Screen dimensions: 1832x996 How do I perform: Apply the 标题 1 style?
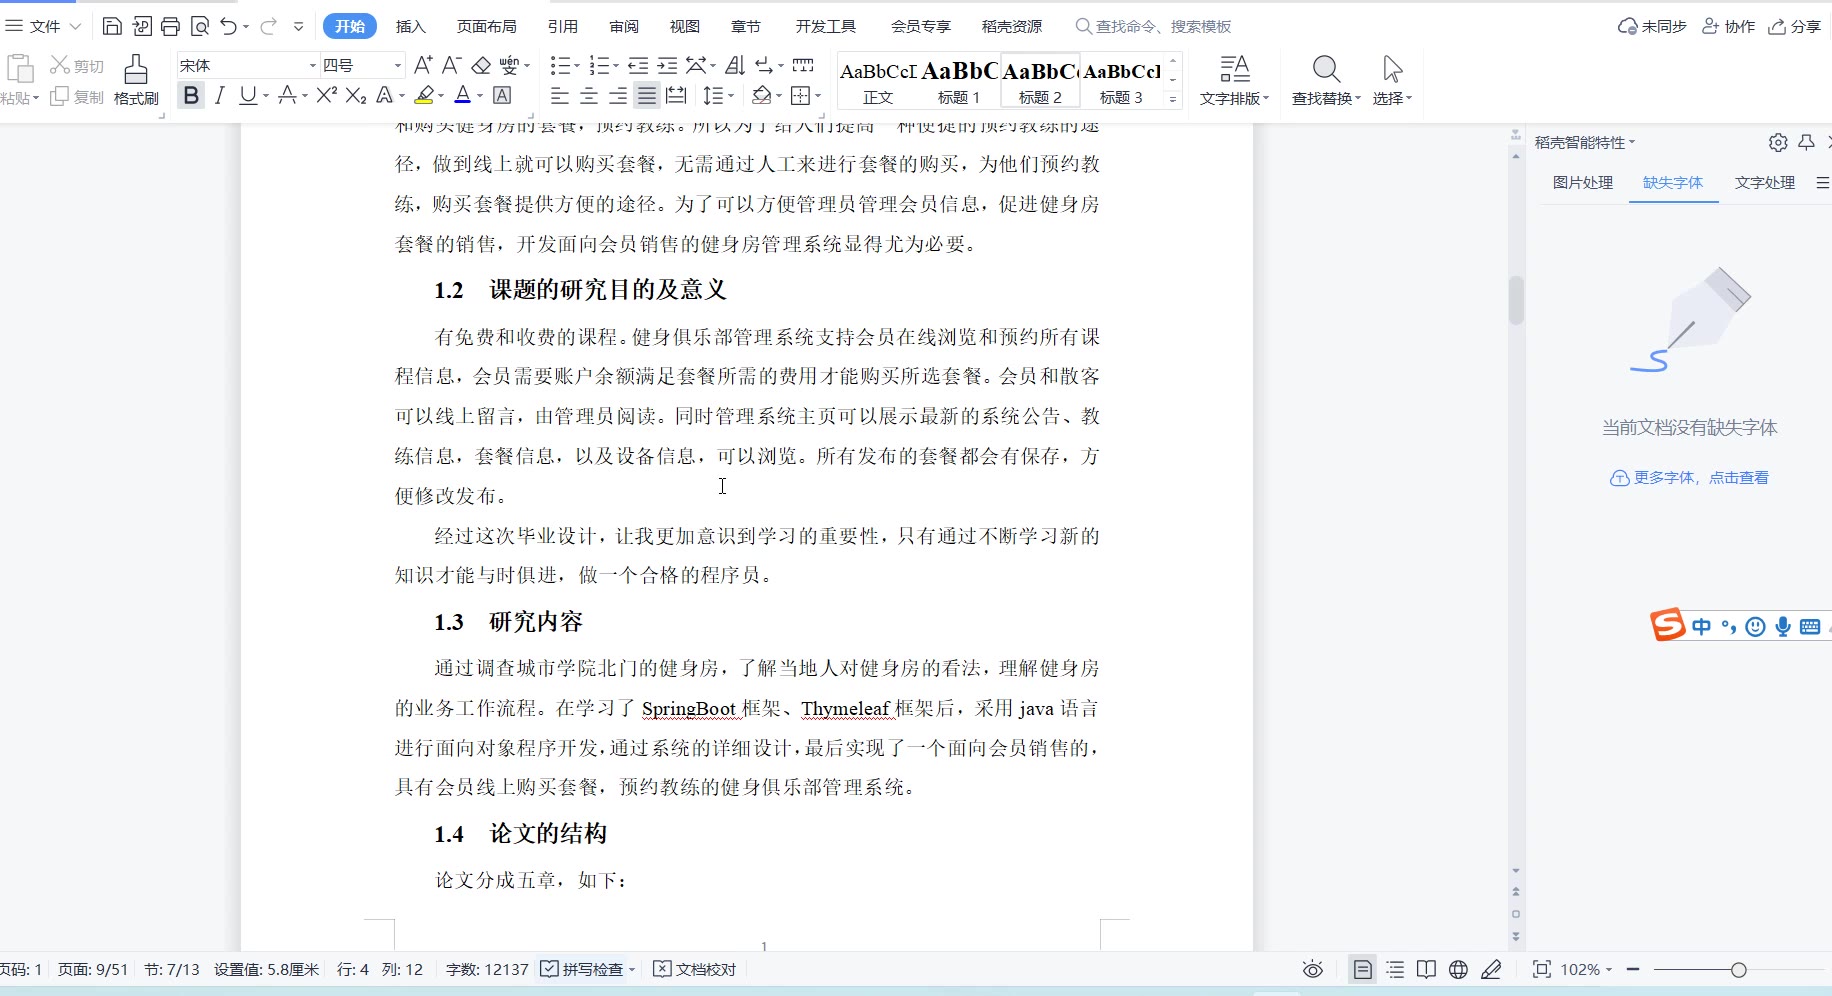959,80
